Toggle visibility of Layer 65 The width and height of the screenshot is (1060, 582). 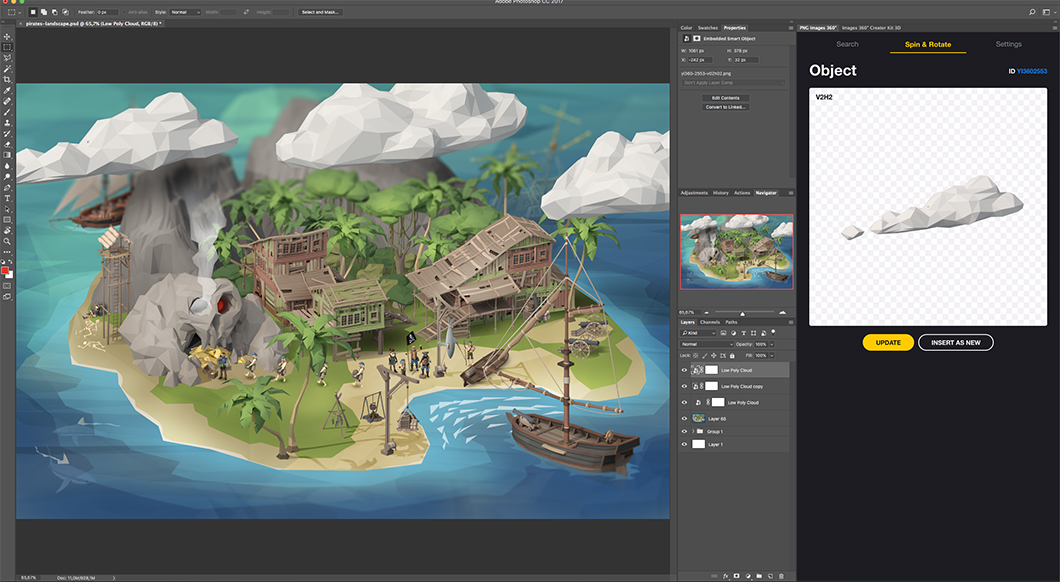tap(684, 419)
